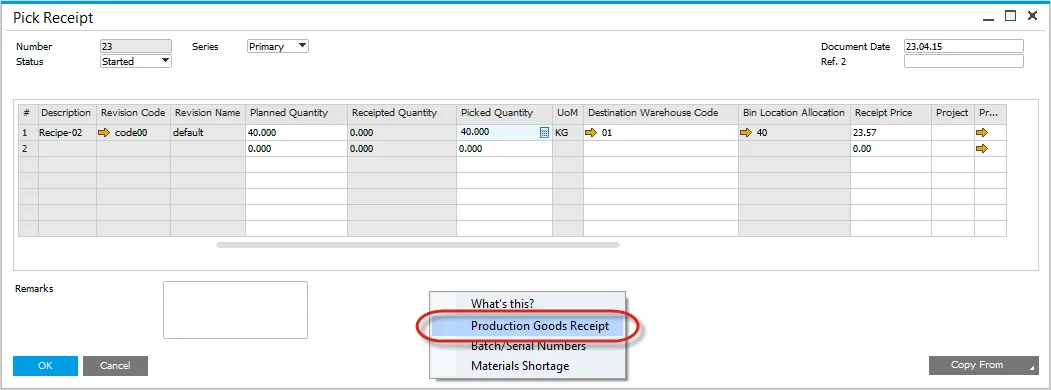
Task: Choose Materials Shortage menu entry
Action: pyautogui.click(x=528, y=366)
